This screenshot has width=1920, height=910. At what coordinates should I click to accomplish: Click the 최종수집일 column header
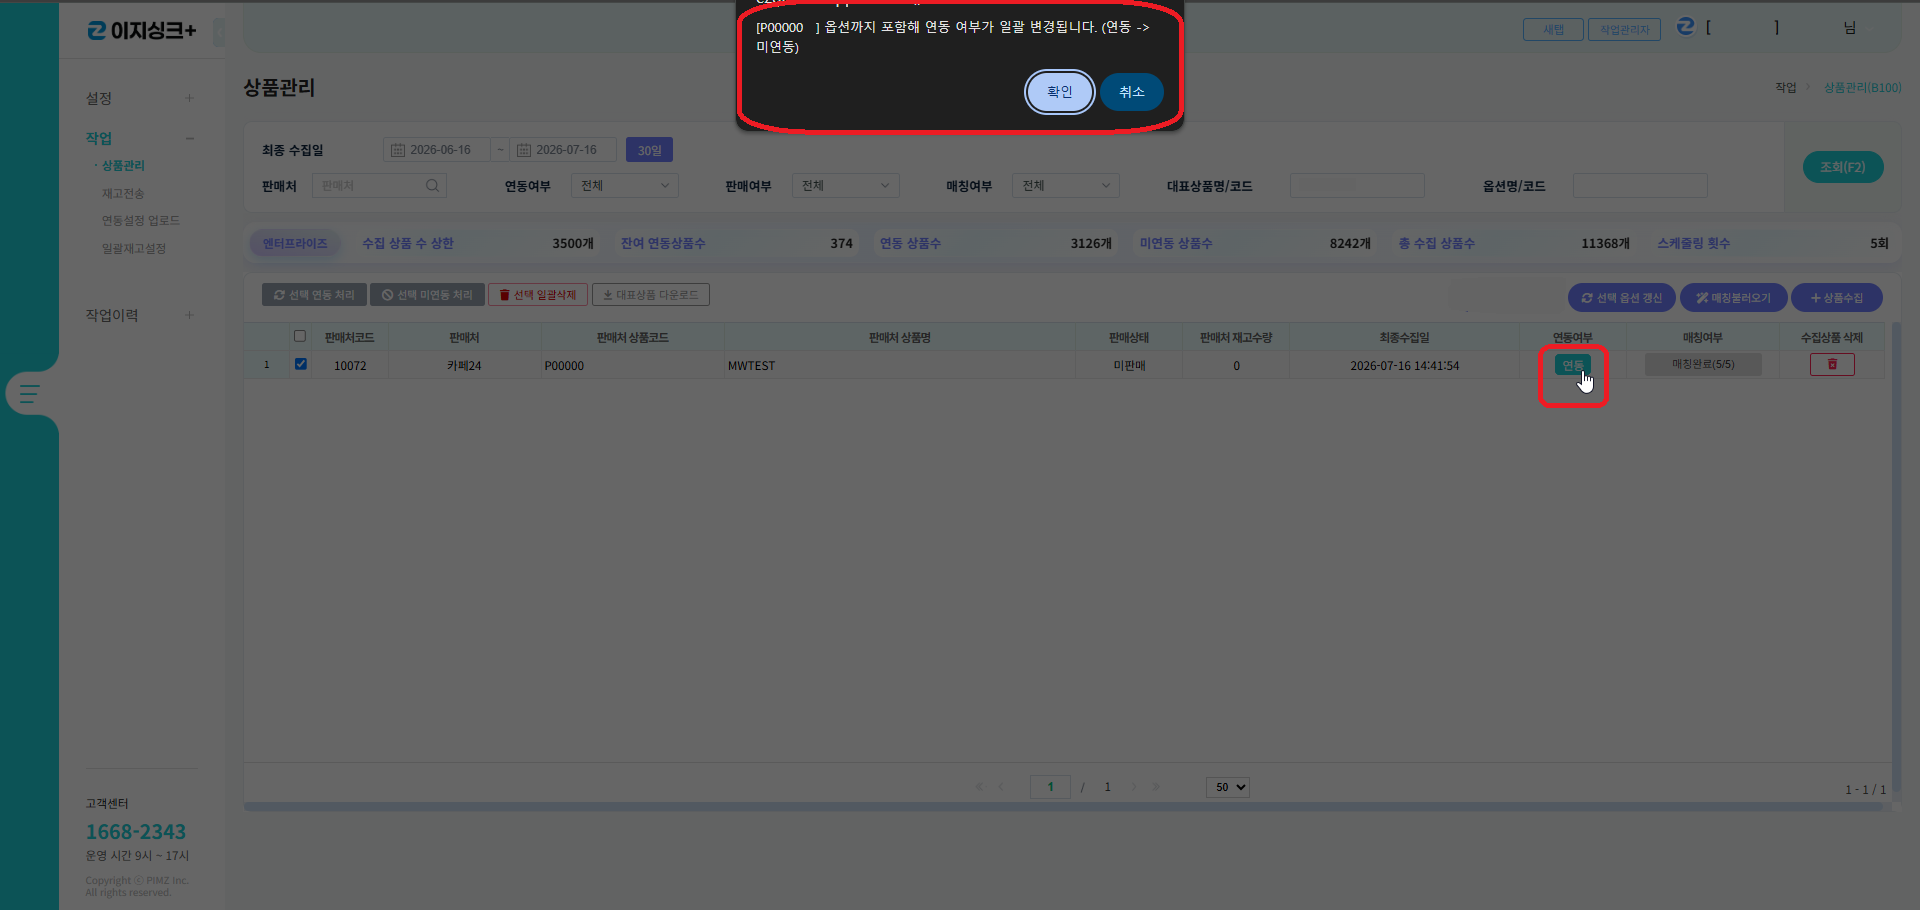pyautogui.click(x=1404, y=338)
